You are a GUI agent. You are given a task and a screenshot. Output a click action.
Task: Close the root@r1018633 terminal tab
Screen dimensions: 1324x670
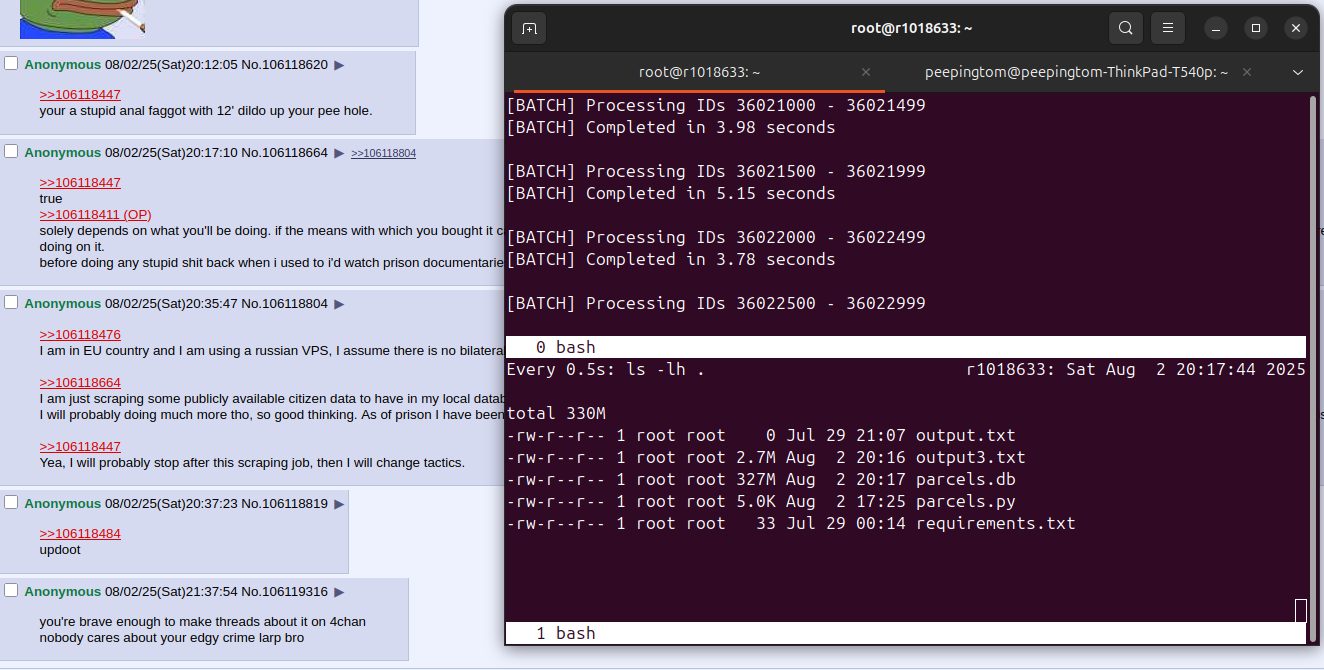coord(866,72)
